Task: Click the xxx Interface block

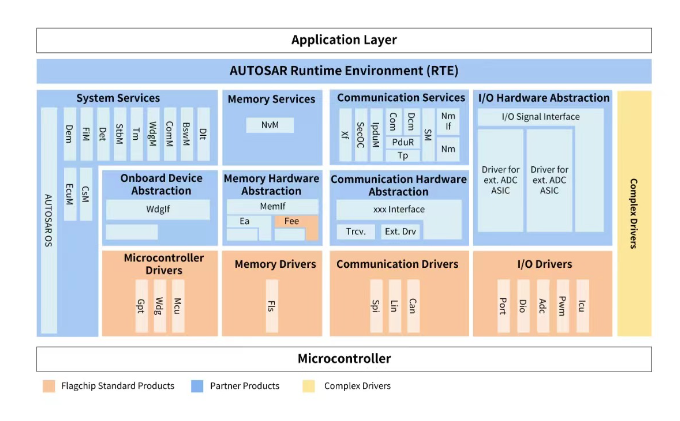Action: [x=399, y=210]
